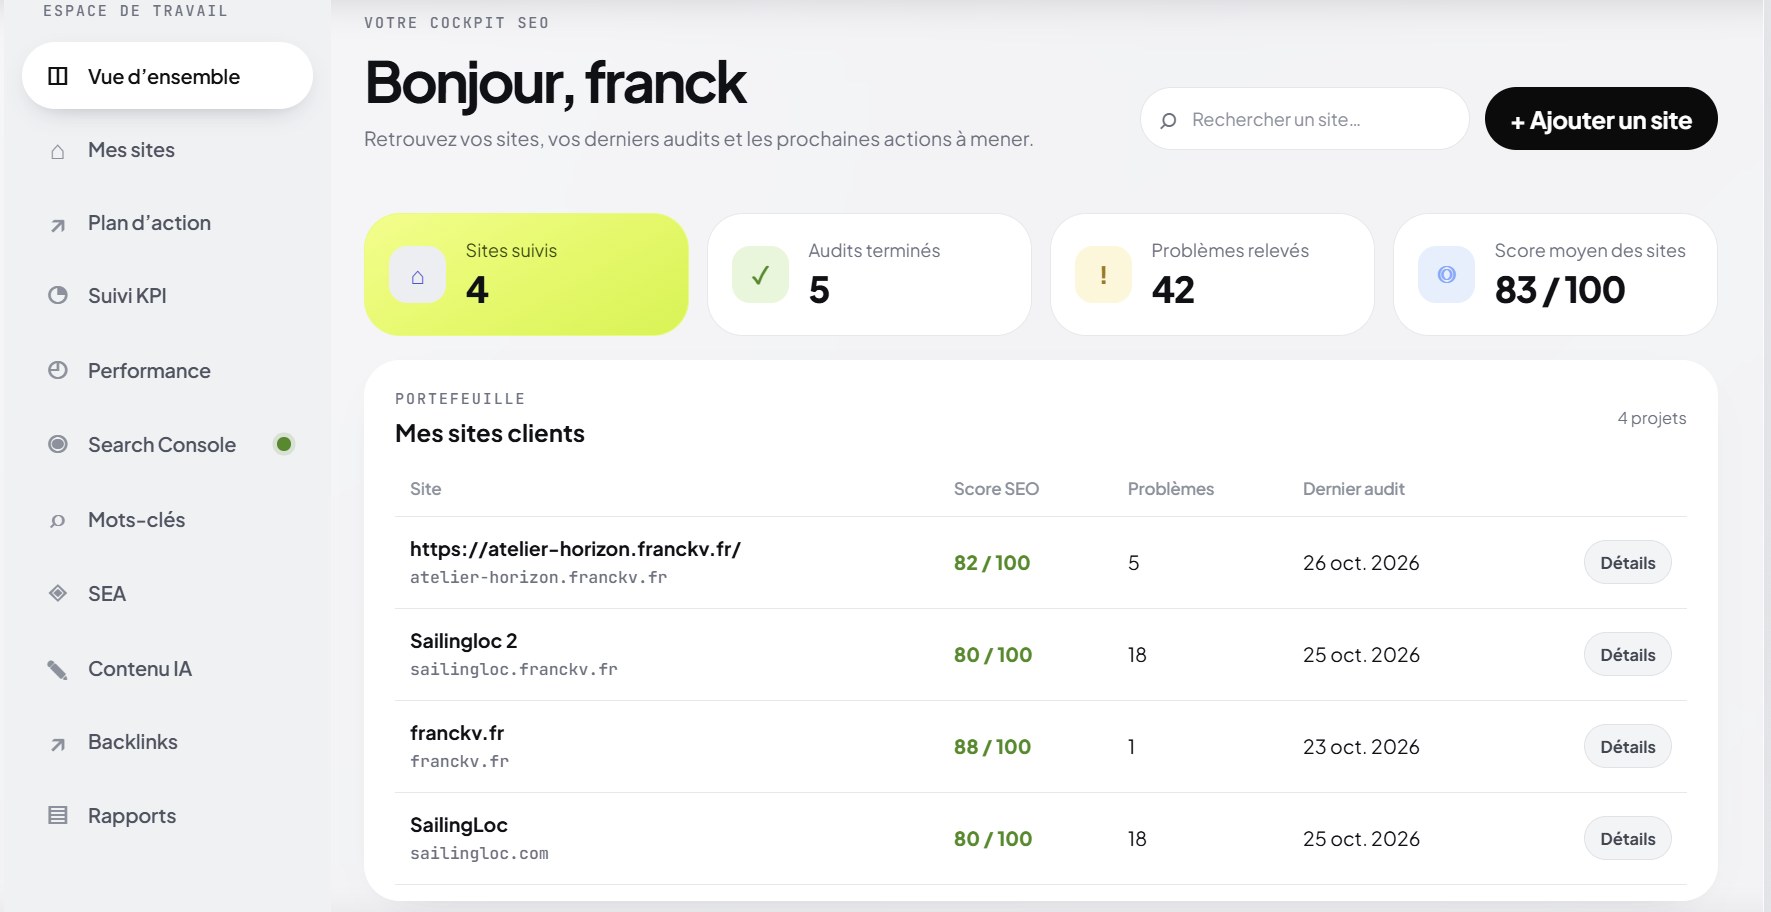Click the 4 projets count label

[1652, 418]
